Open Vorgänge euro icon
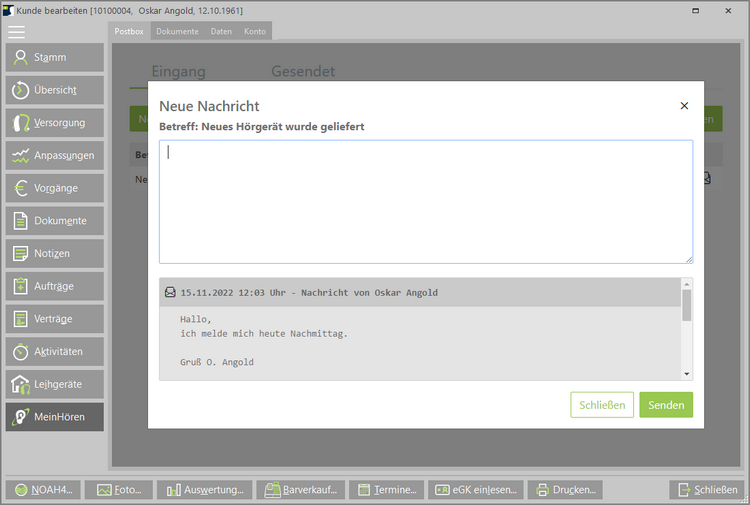Image resolution: width=750 pixels, height=505 pixels. coord(20,188)
